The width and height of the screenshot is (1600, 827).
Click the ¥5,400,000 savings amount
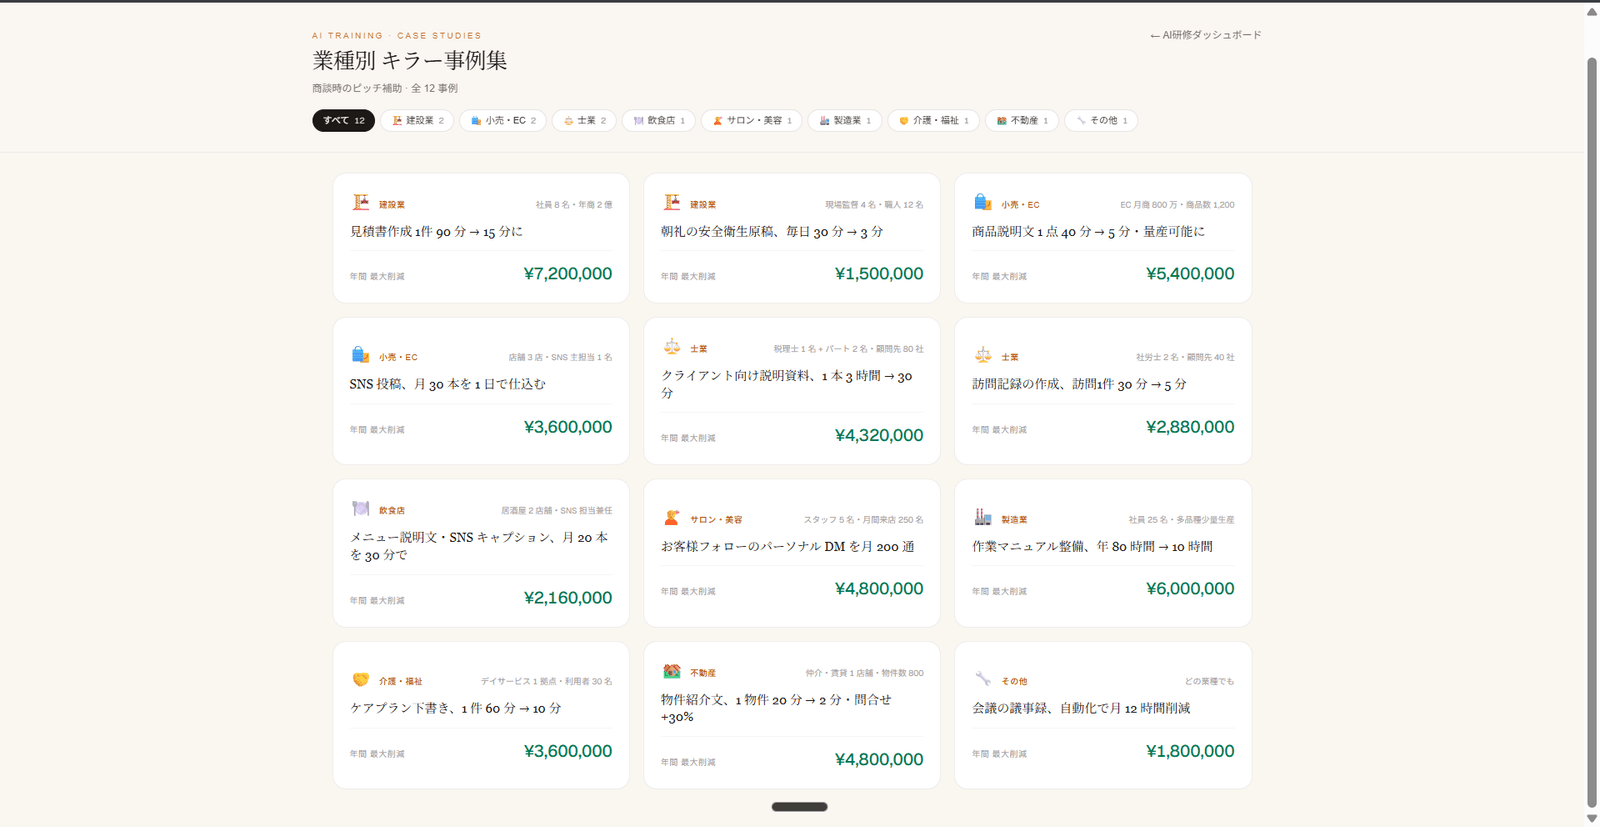[1190, 274]
